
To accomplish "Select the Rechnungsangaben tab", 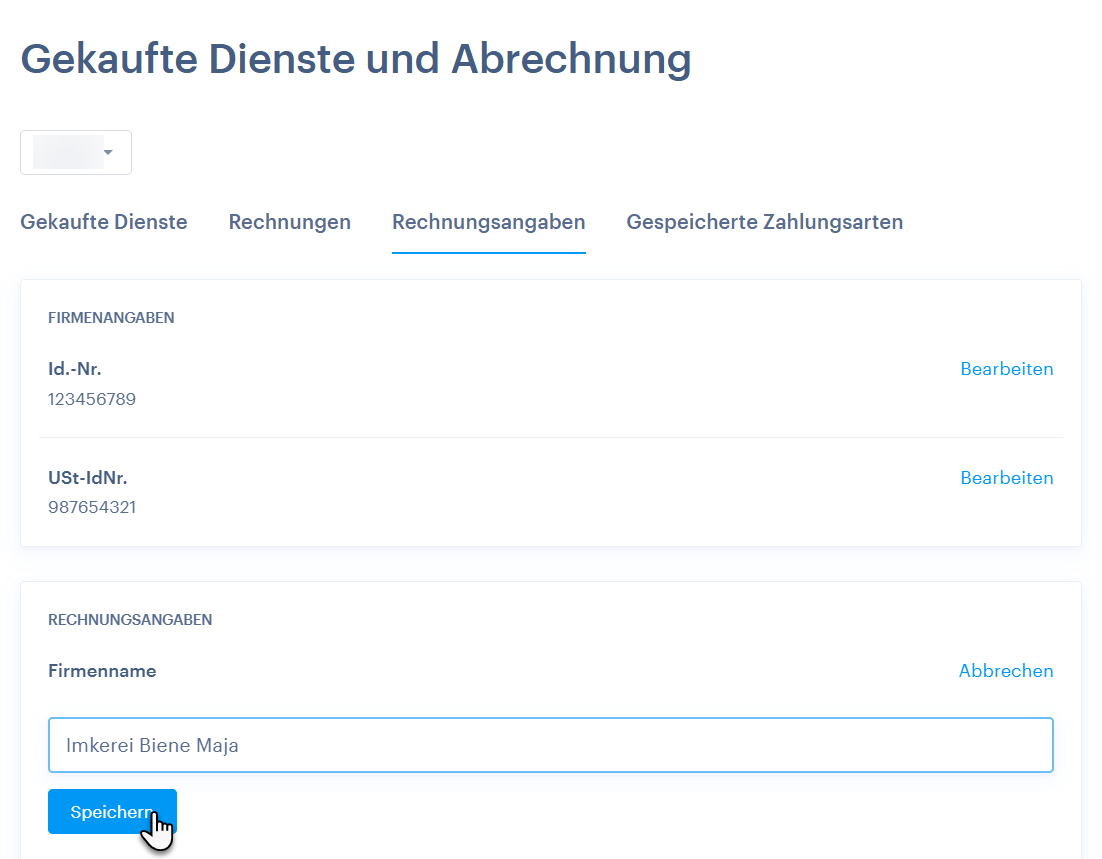I will tap(488, 222).
